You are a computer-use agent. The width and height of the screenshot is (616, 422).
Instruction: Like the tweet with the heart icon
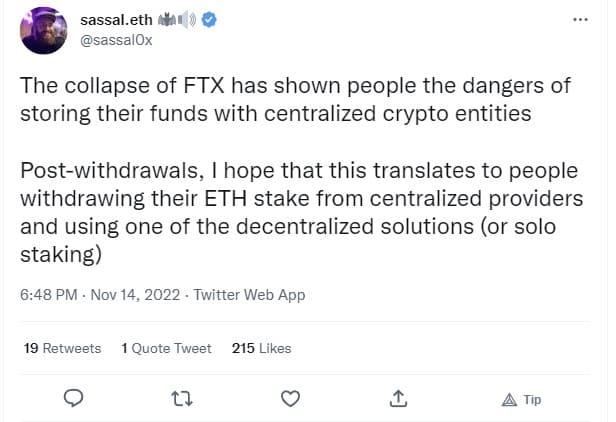point(290,399)
